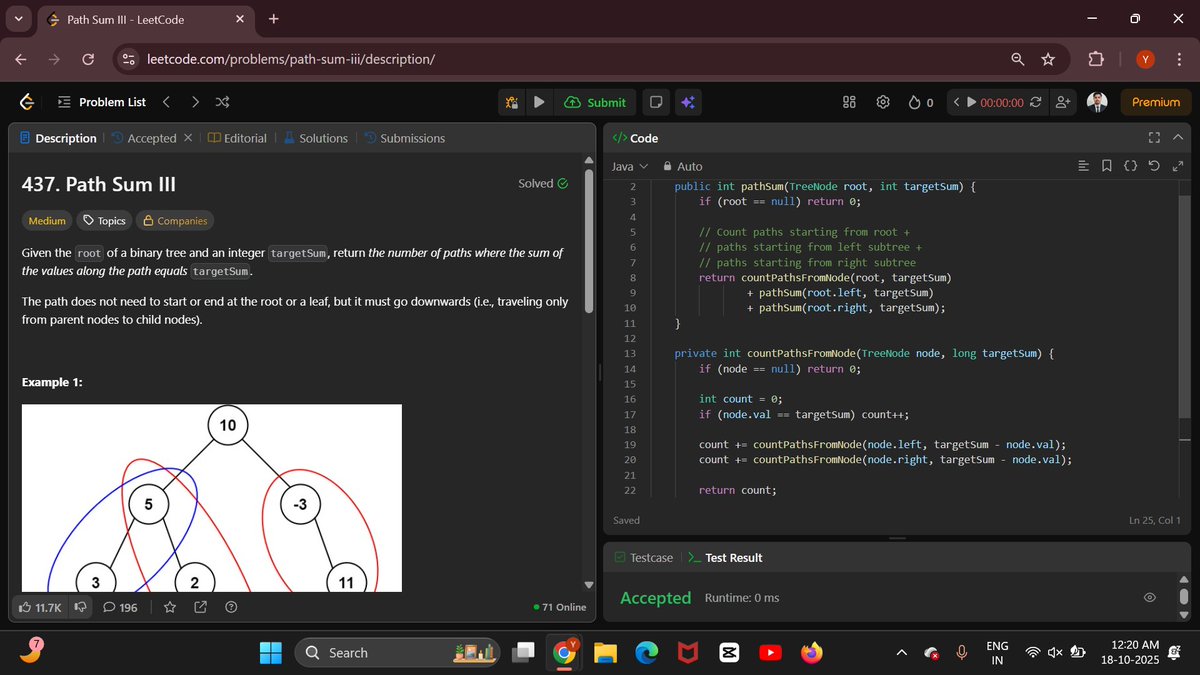This screenshot has width=1200, height=675.
Task: Show Topics tag
Action: click(104, 221)
